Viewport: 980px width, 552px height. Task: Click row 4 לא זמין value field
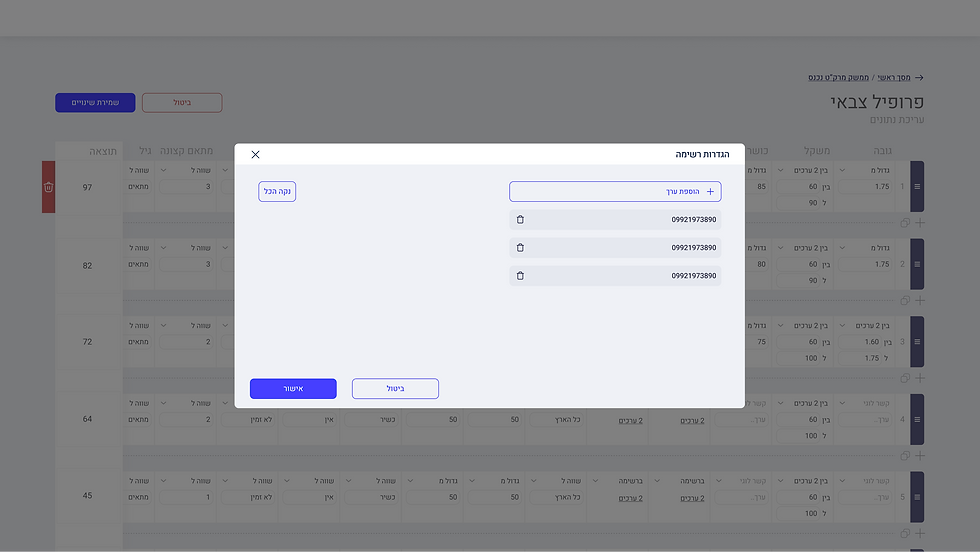point(248,419)
